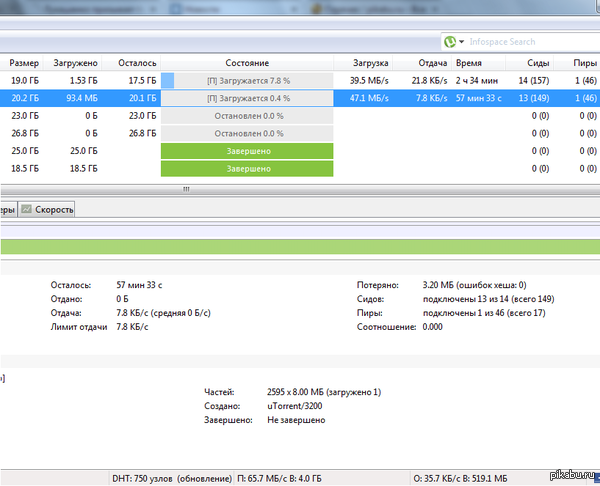Sort by the Загружено column header

[x=77, y=62]
